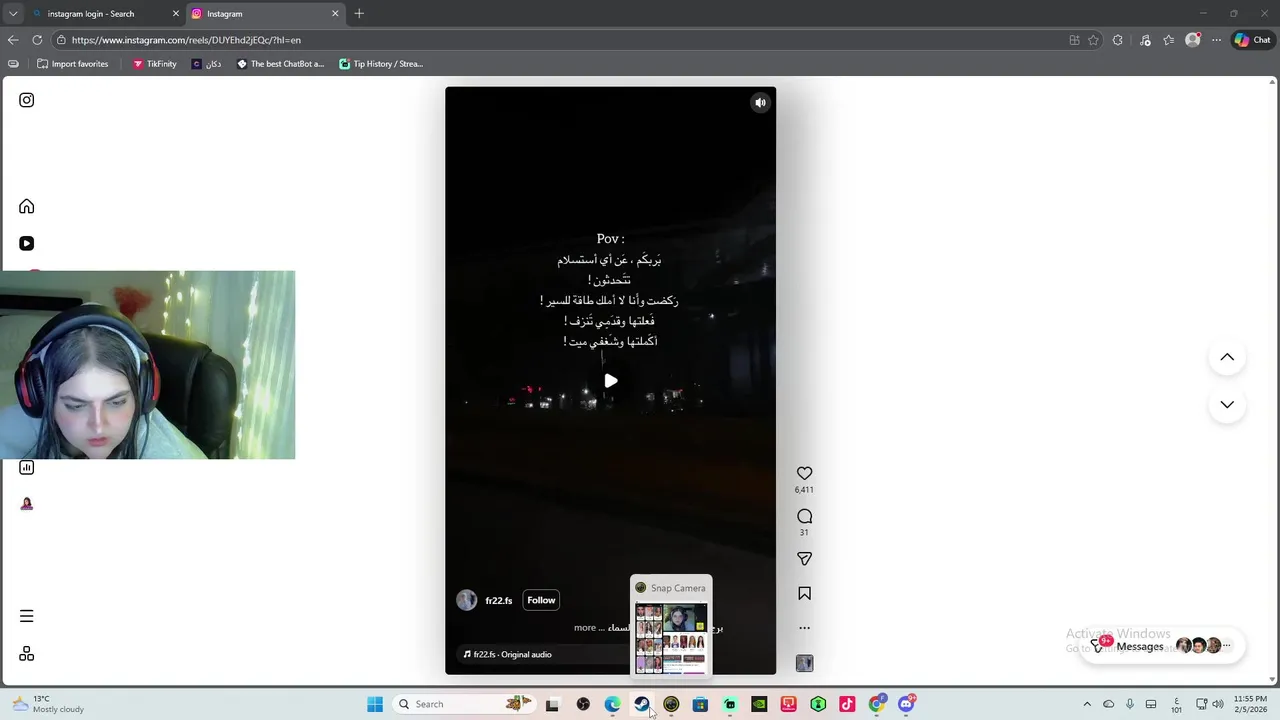Open the tab actions dropdown
This screenshot has width=1280, height=720.
pos(13,14)
